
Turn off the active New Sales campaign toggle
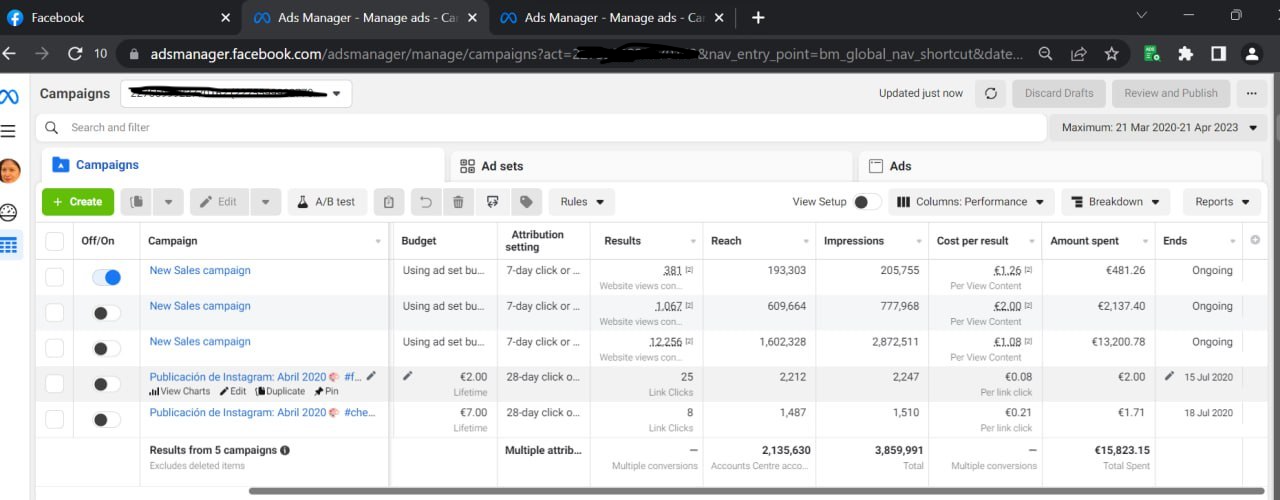tap(106, 277)
